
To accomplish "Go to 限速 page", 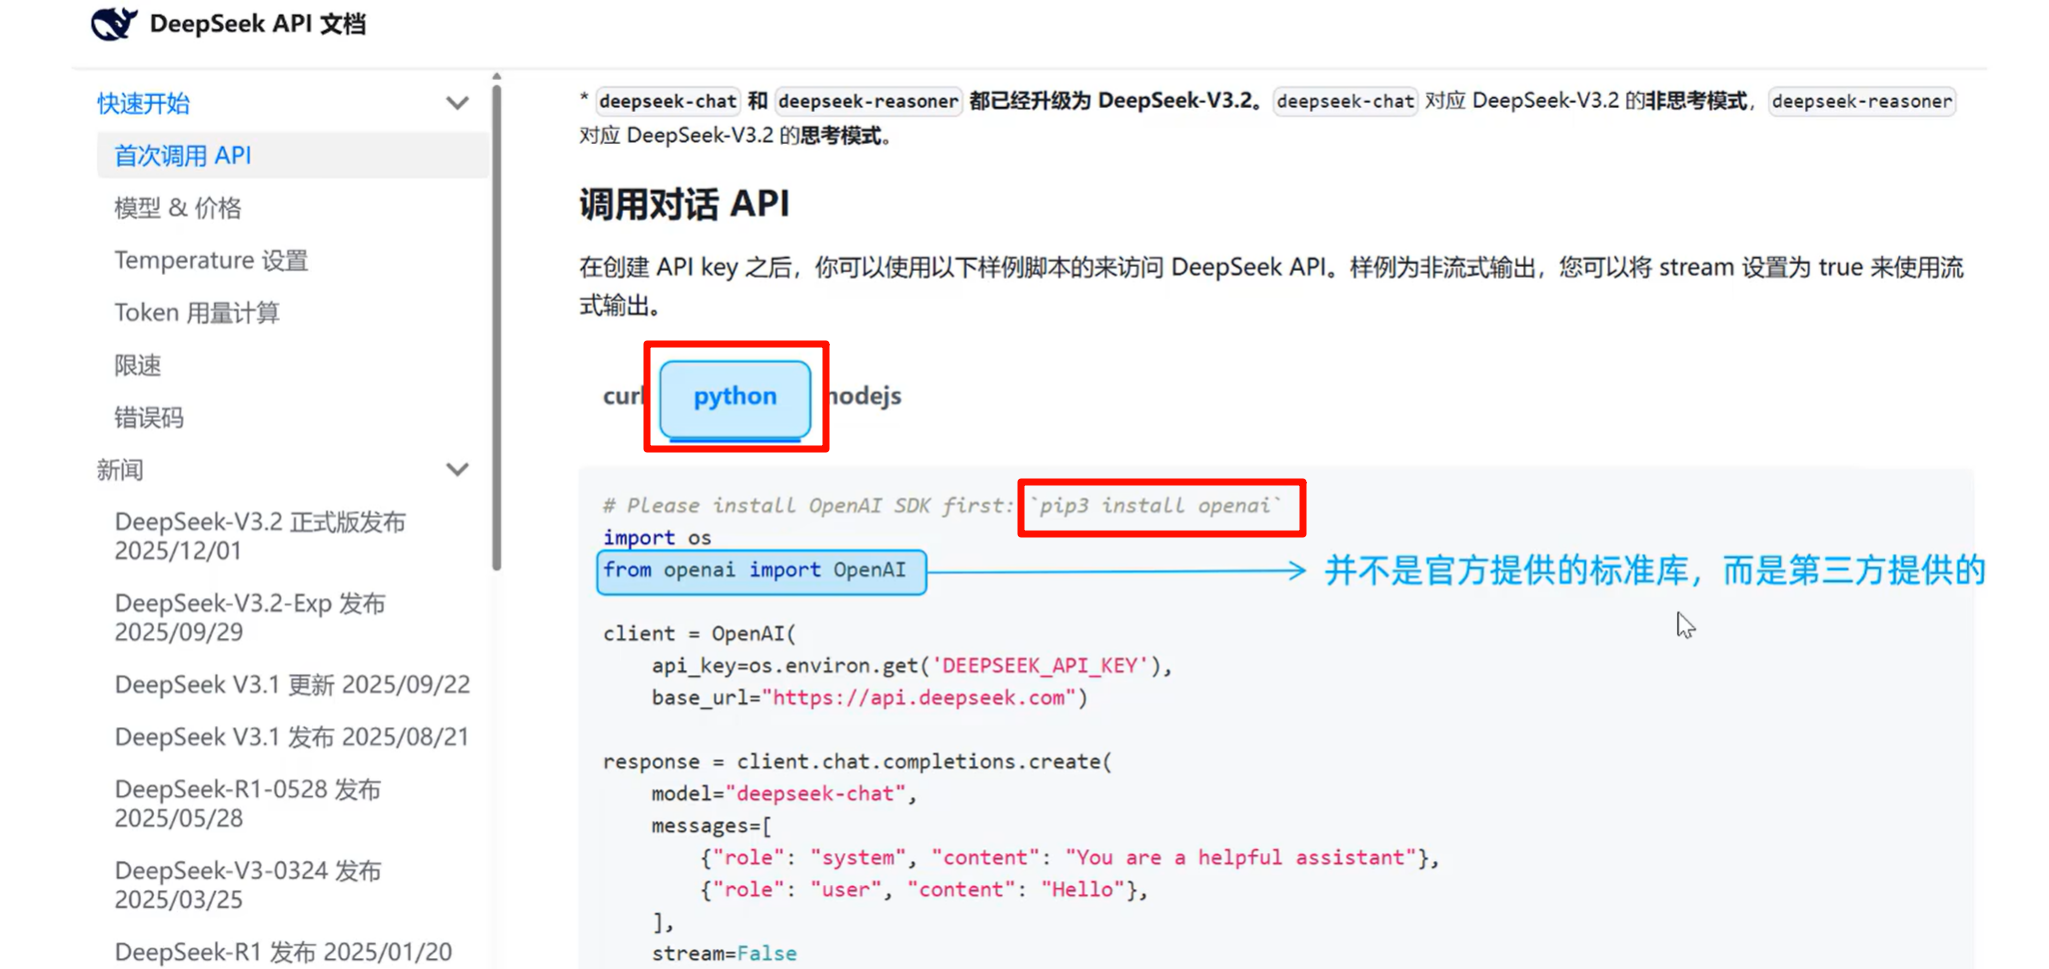I will tap(137, 365).
